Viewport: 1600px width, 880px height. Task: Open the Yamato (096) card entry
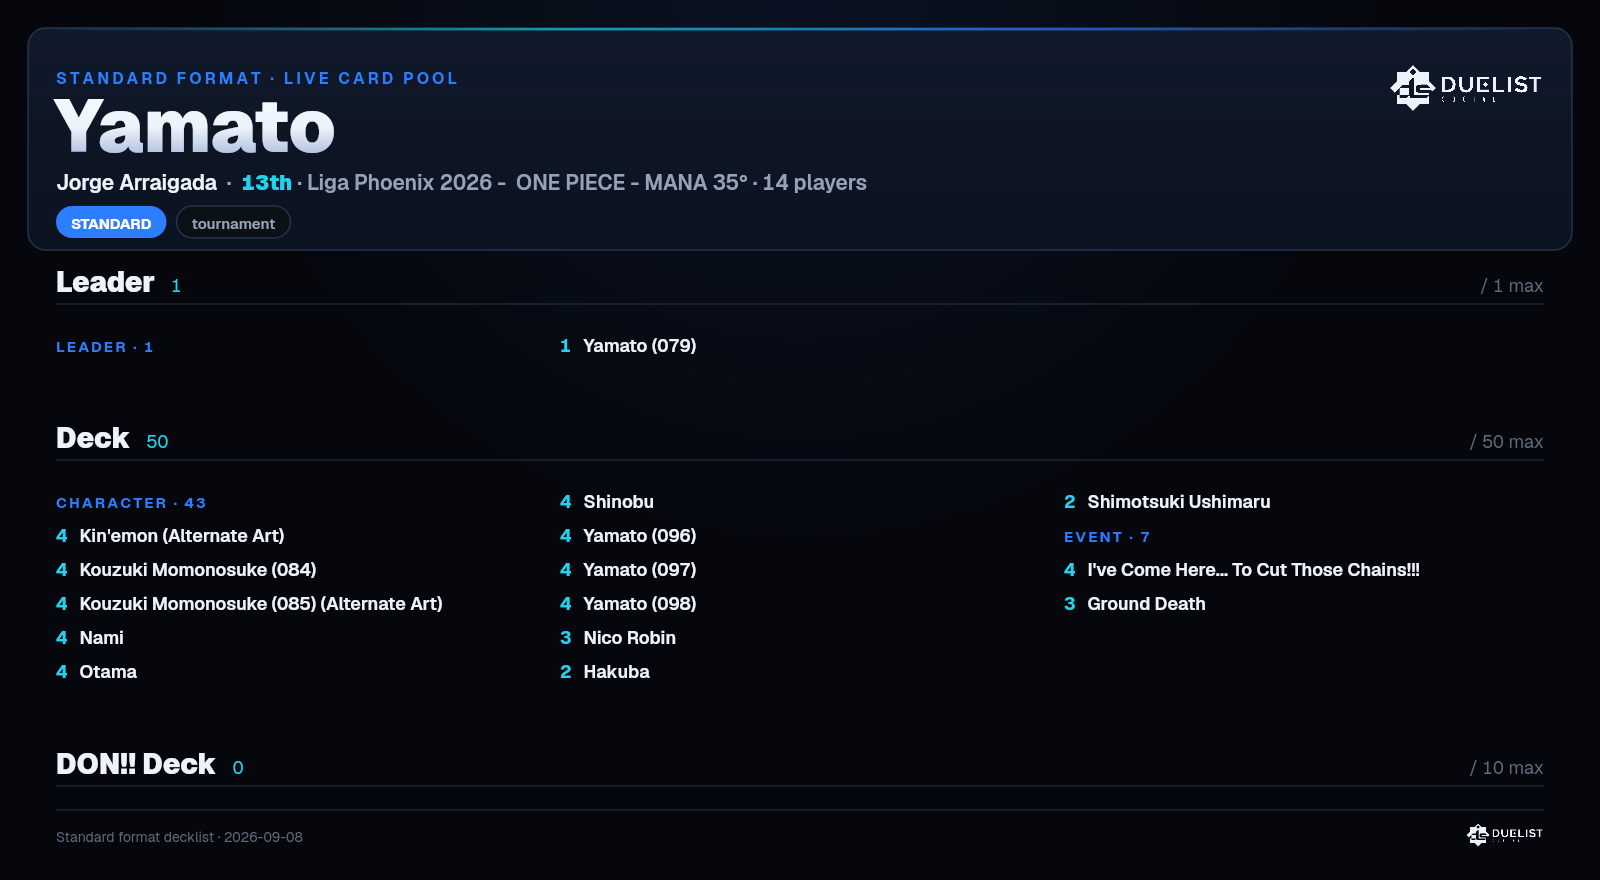(x=628, y=536)
